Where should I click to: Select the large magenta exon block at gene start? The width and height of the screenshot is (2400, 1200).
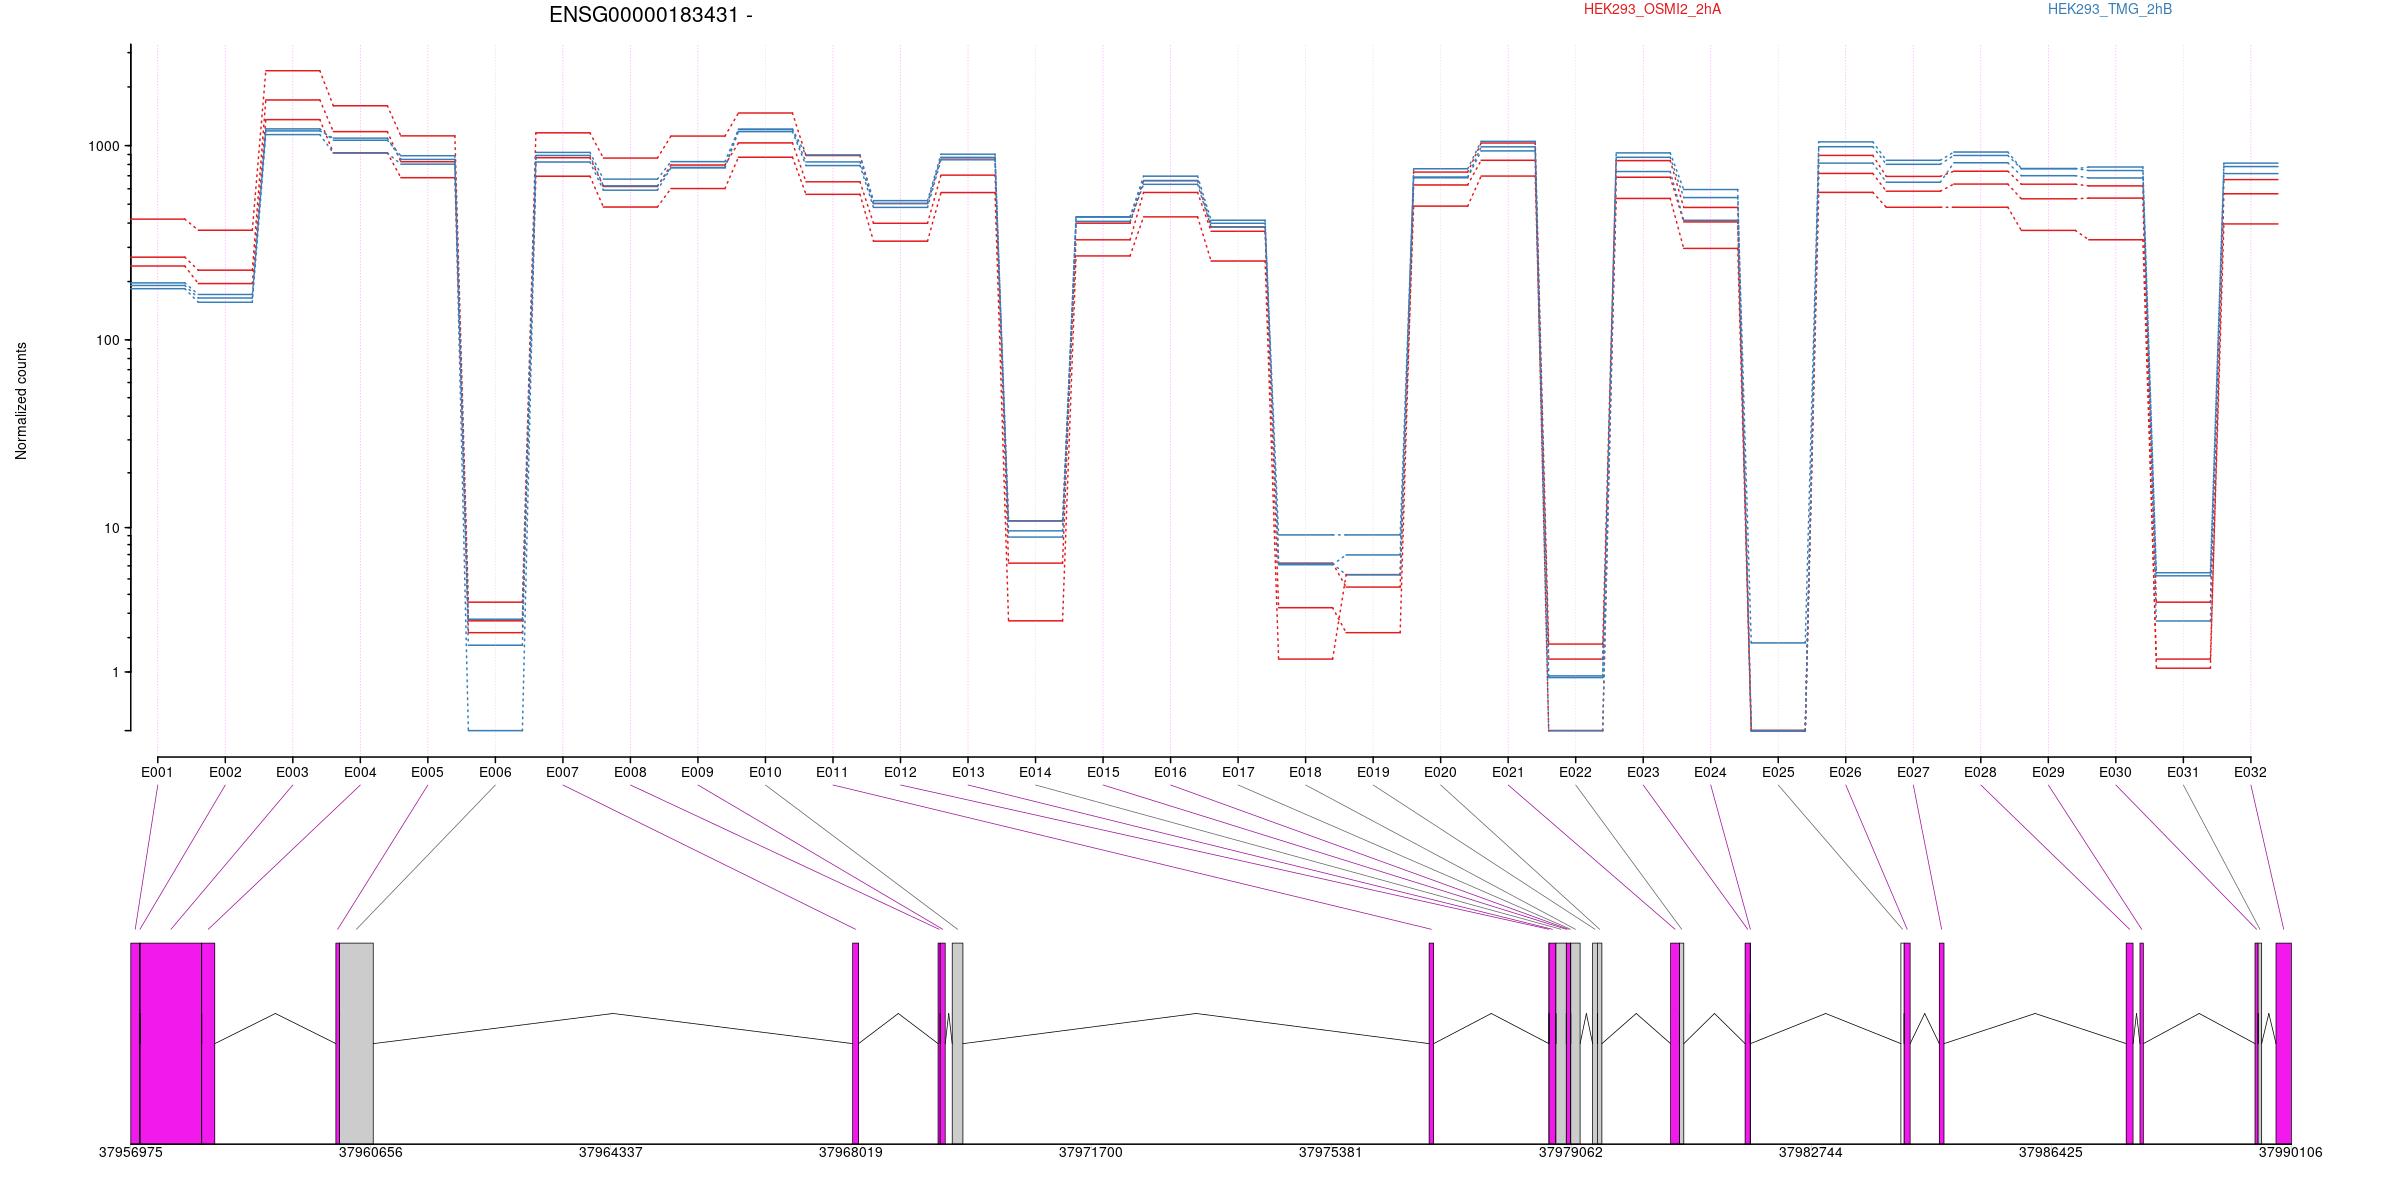pos(171,1043)
